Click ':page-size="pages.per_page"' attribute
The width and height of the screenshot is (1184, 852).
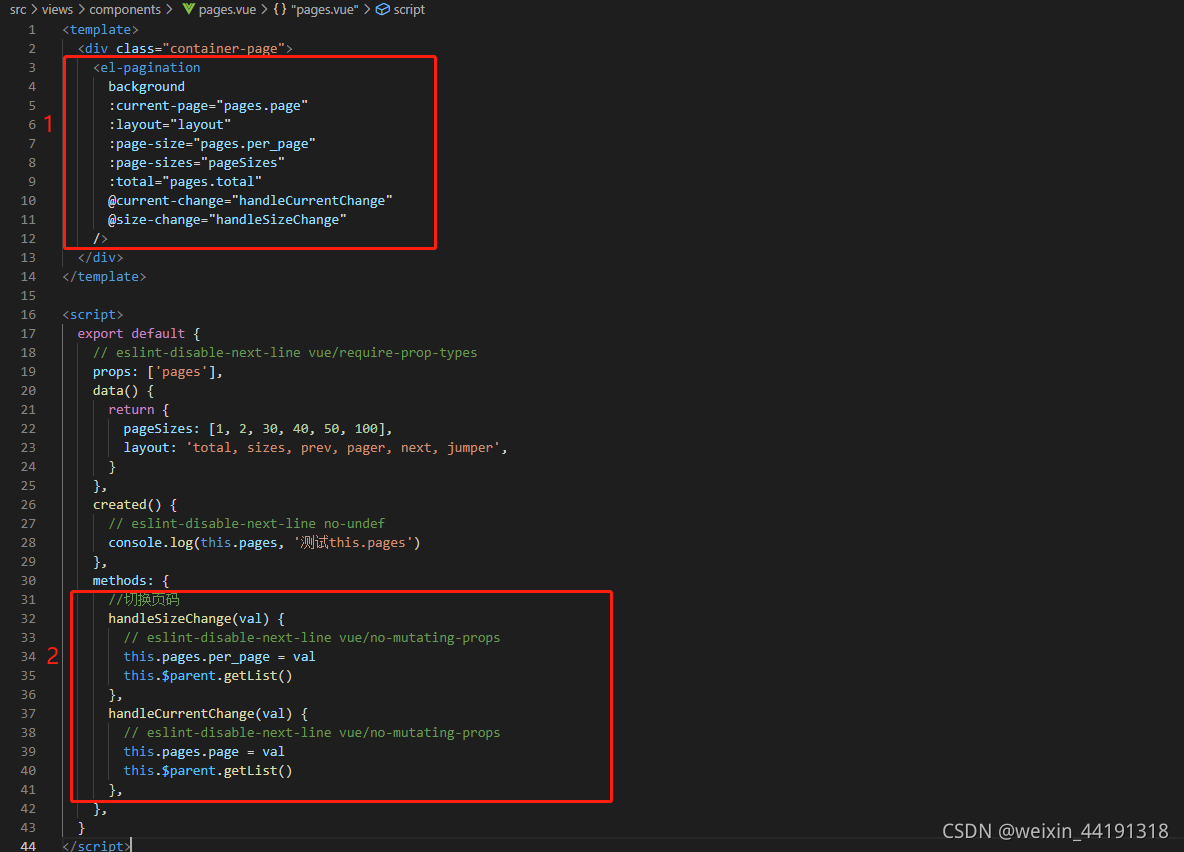pos(212,144)
